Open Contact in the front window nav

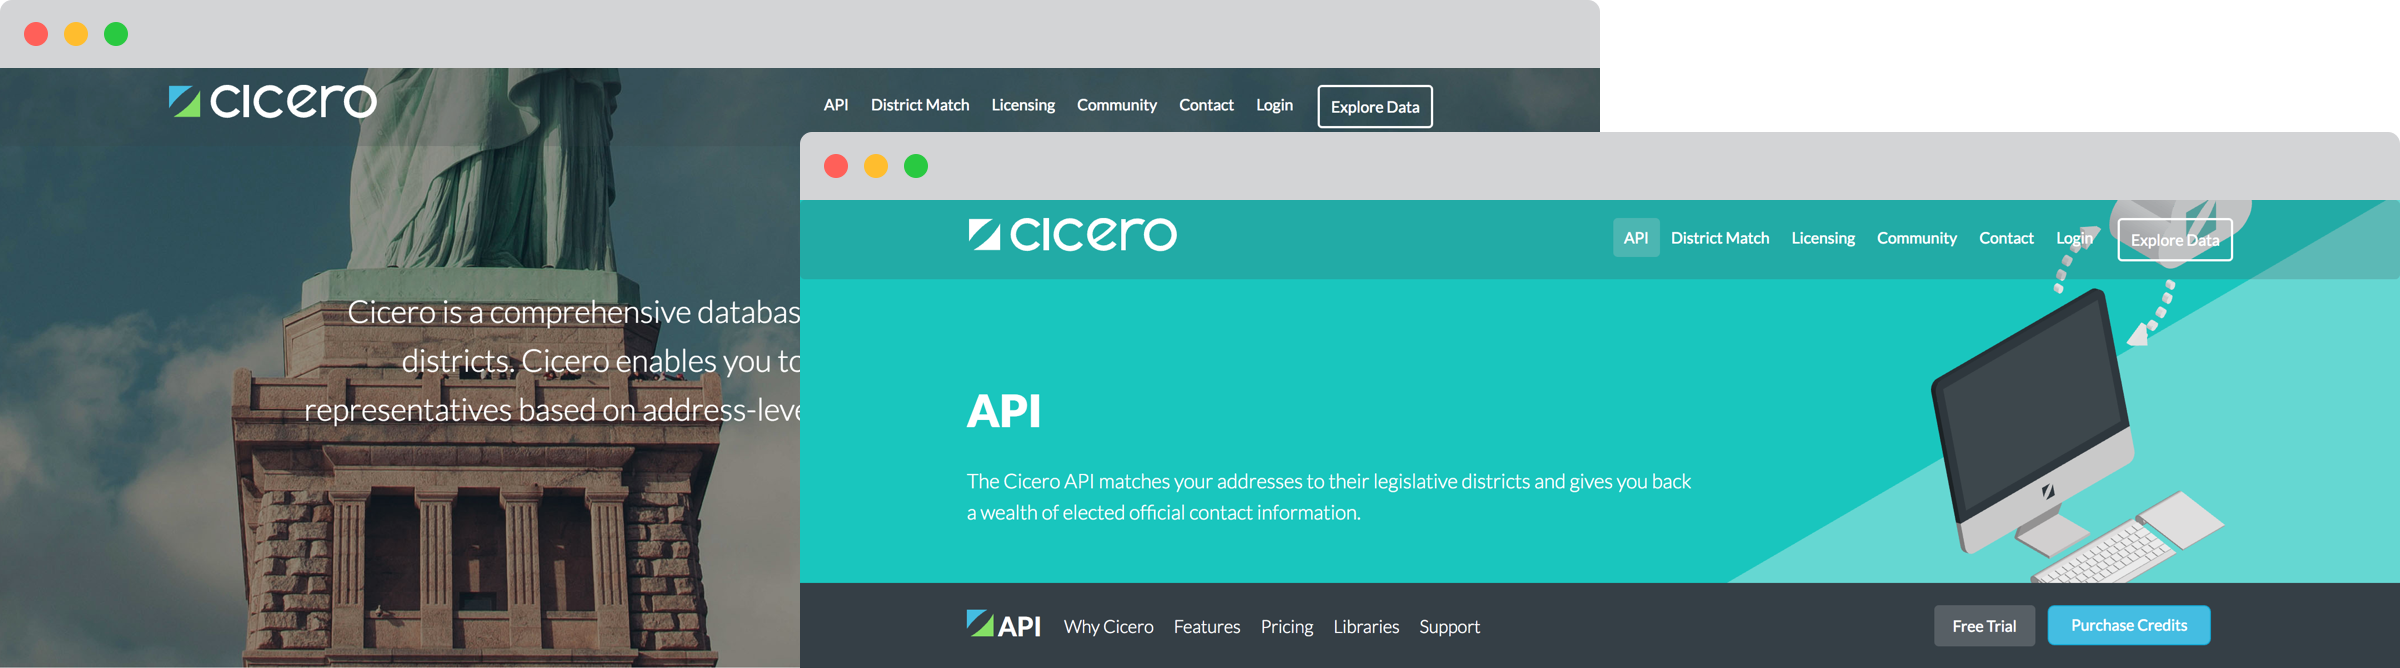point(2006,238)
